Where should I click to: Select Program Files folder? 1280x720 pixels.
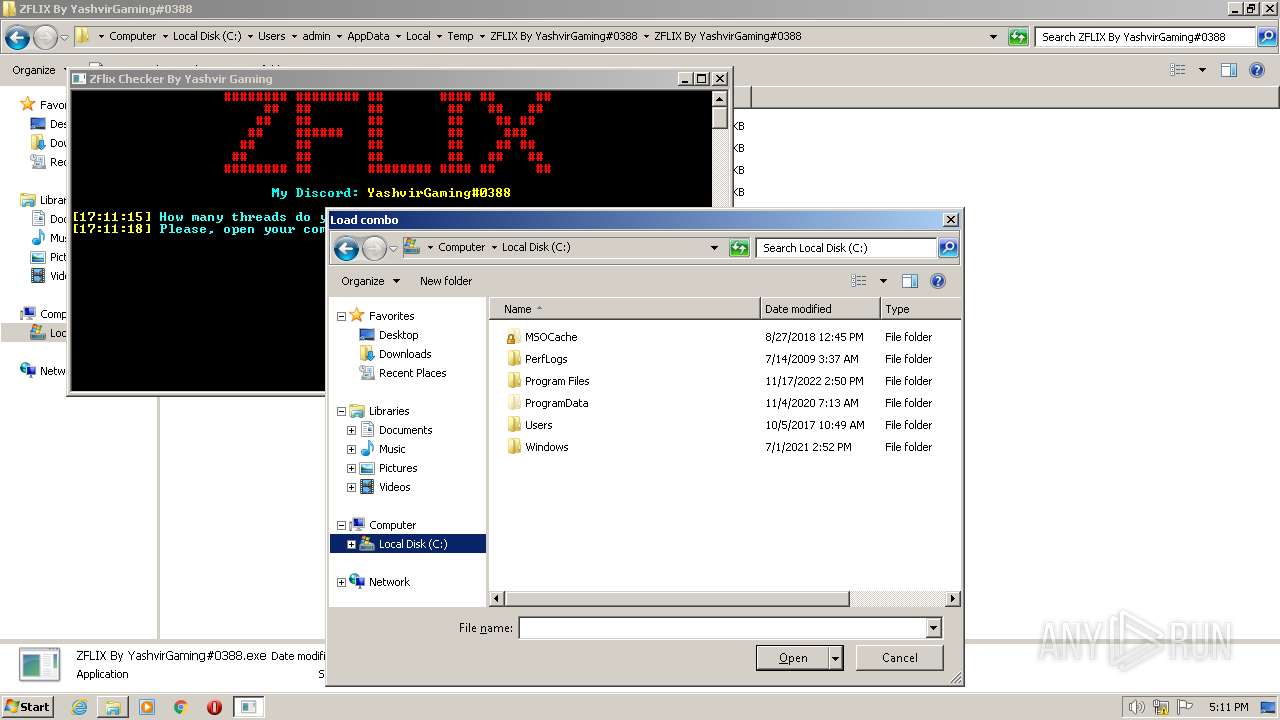(557, 381)
